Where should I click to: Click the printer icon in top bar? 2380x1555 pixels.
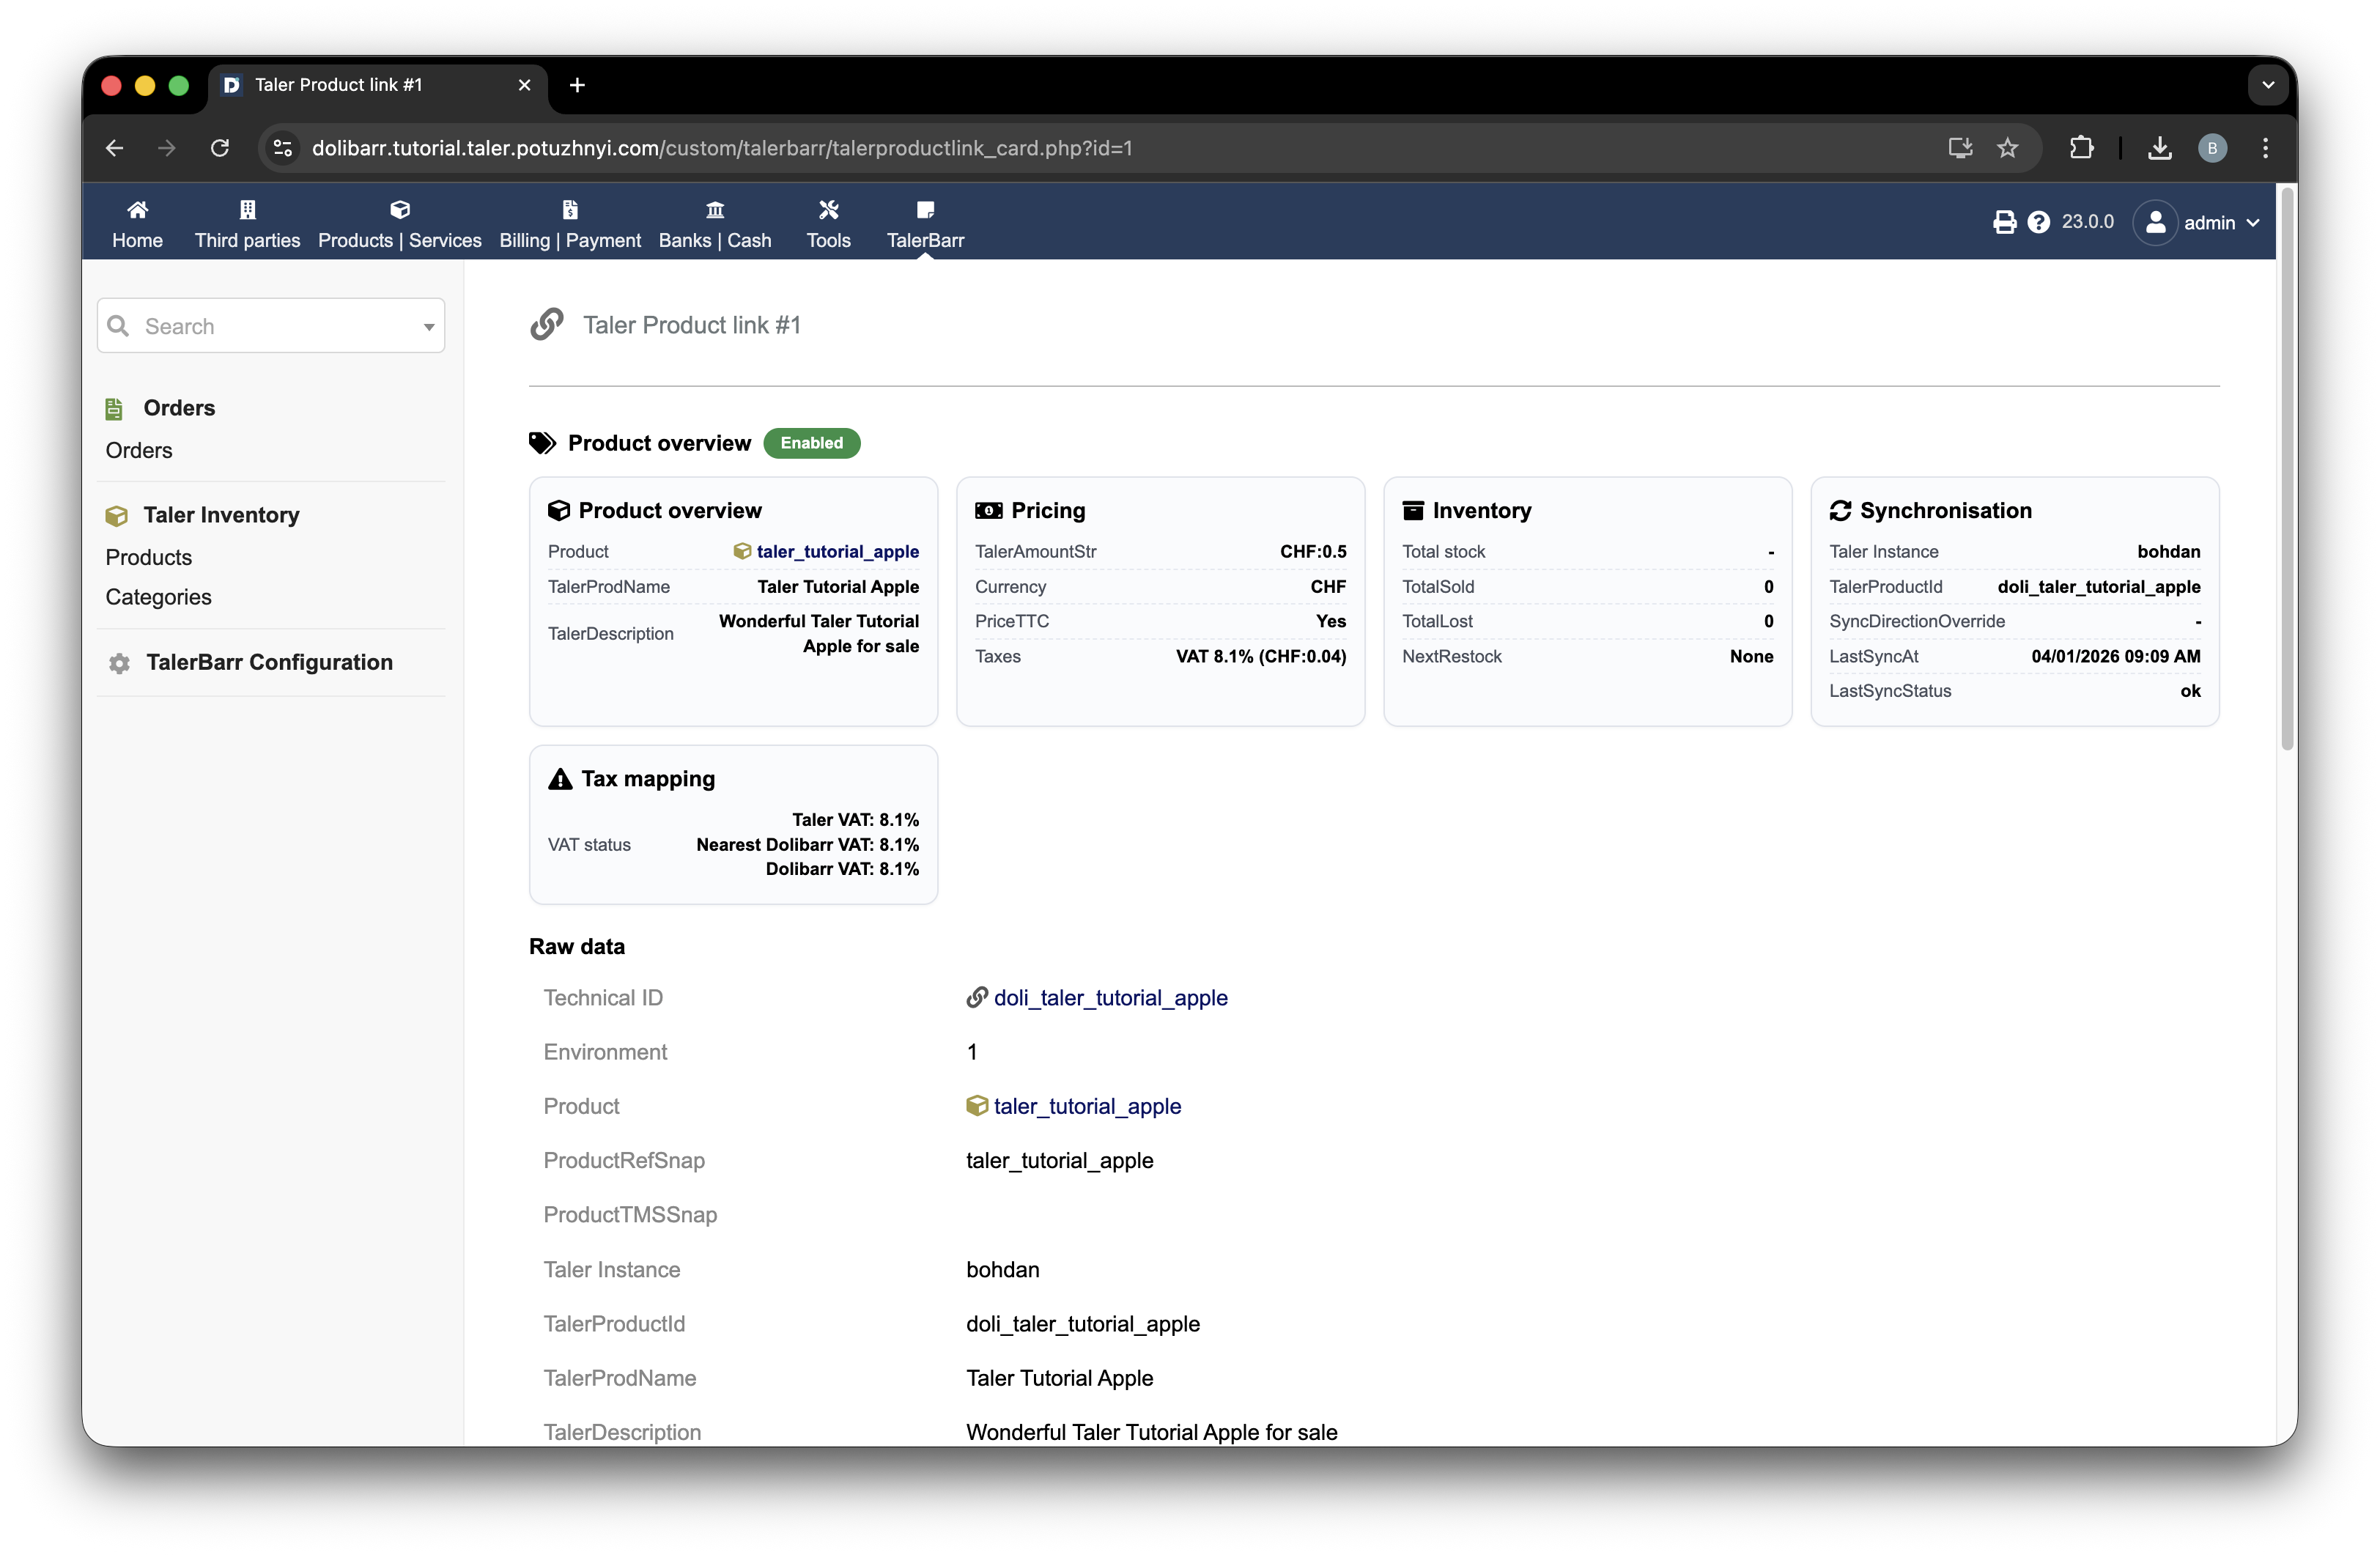tap(2004, 222)
